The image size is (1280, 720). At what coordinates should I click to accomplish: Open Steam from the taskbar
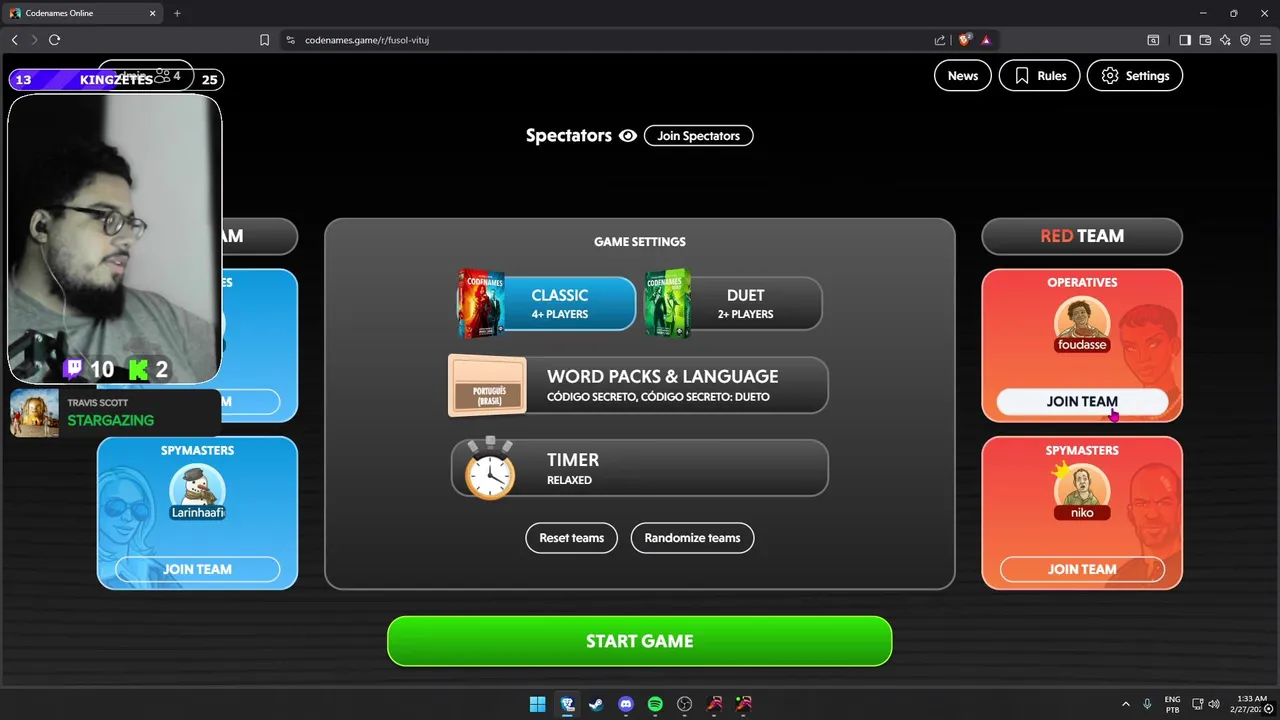596,704
